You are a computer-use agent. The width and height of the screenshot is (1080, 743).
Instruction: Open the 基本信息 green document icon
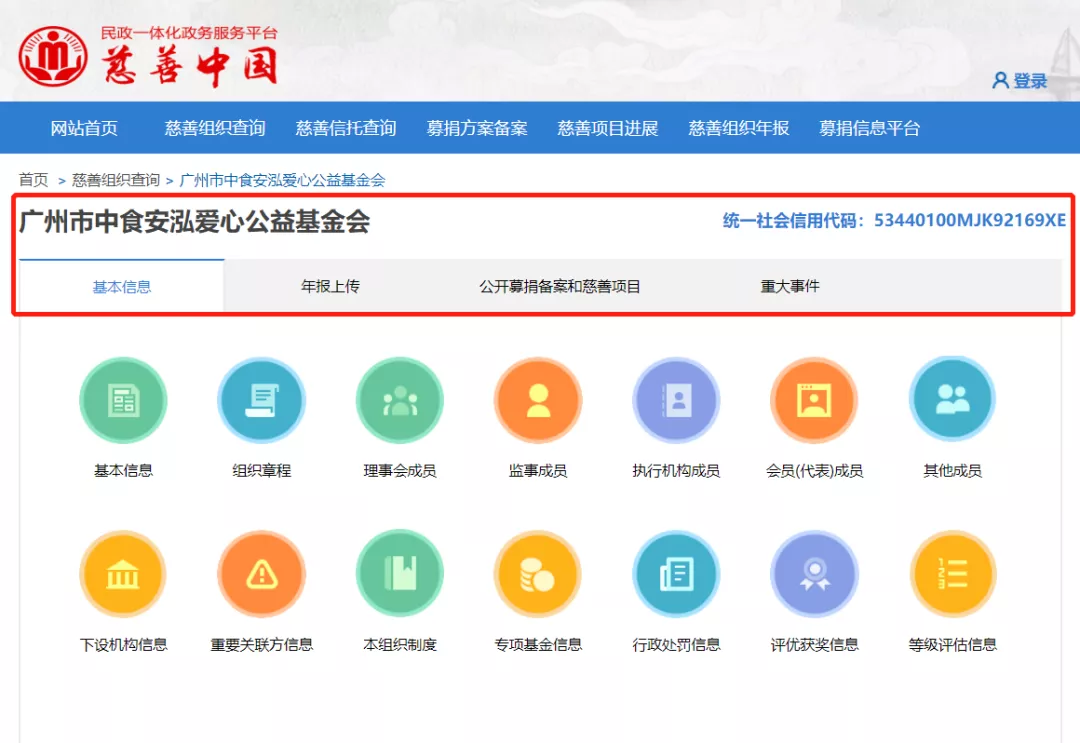pos(123,400)
